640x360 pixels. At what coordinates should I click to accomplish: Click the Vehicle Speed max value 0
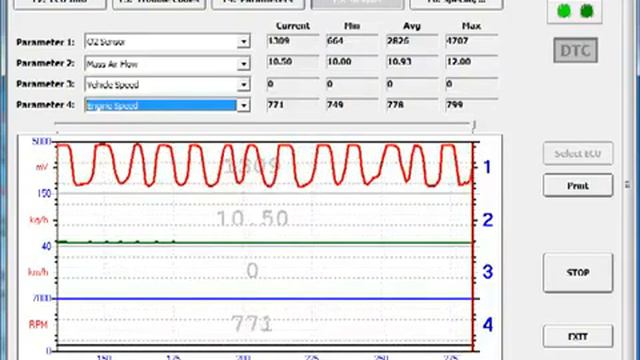[471, 84]
